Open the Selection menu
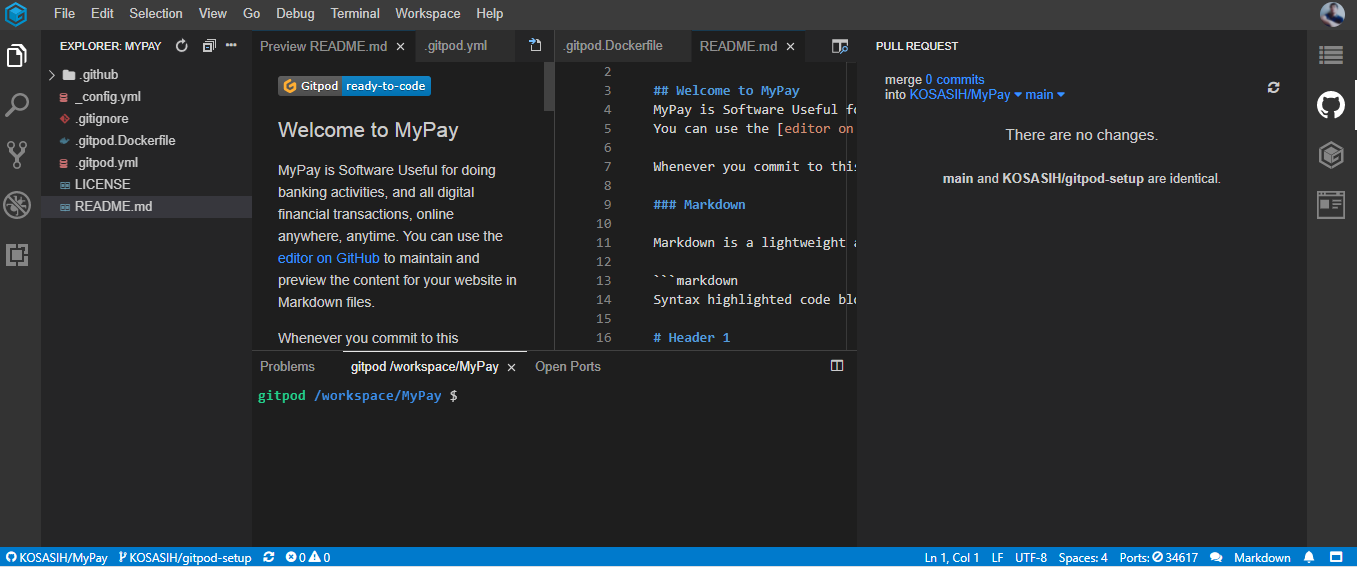Screen dimensions: 1357x571 (156, 13)
